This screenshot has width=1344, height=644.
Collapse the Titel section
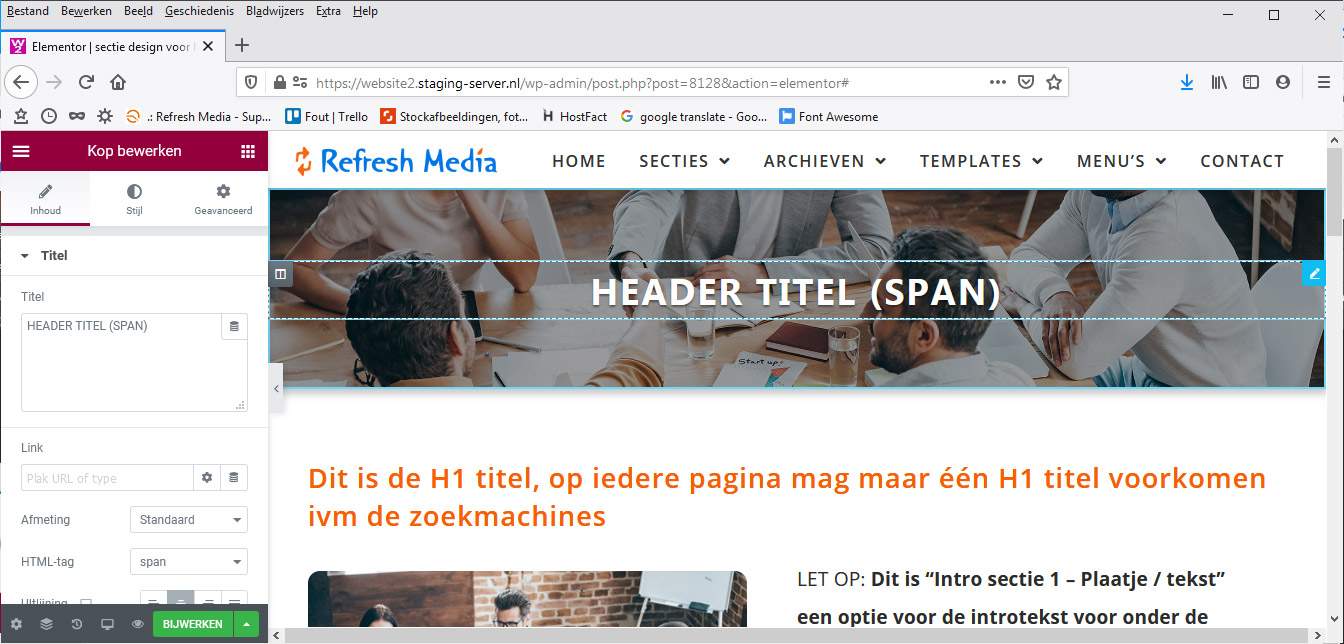click(x=25, y=256)
